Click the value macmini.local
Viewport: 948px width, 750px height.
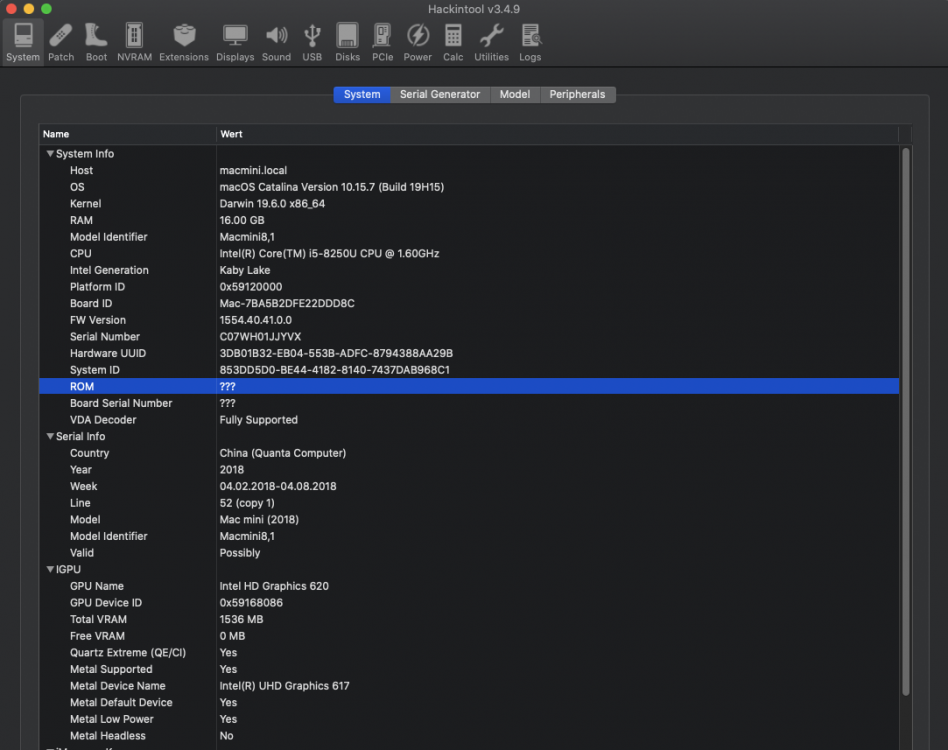point(253,170)
